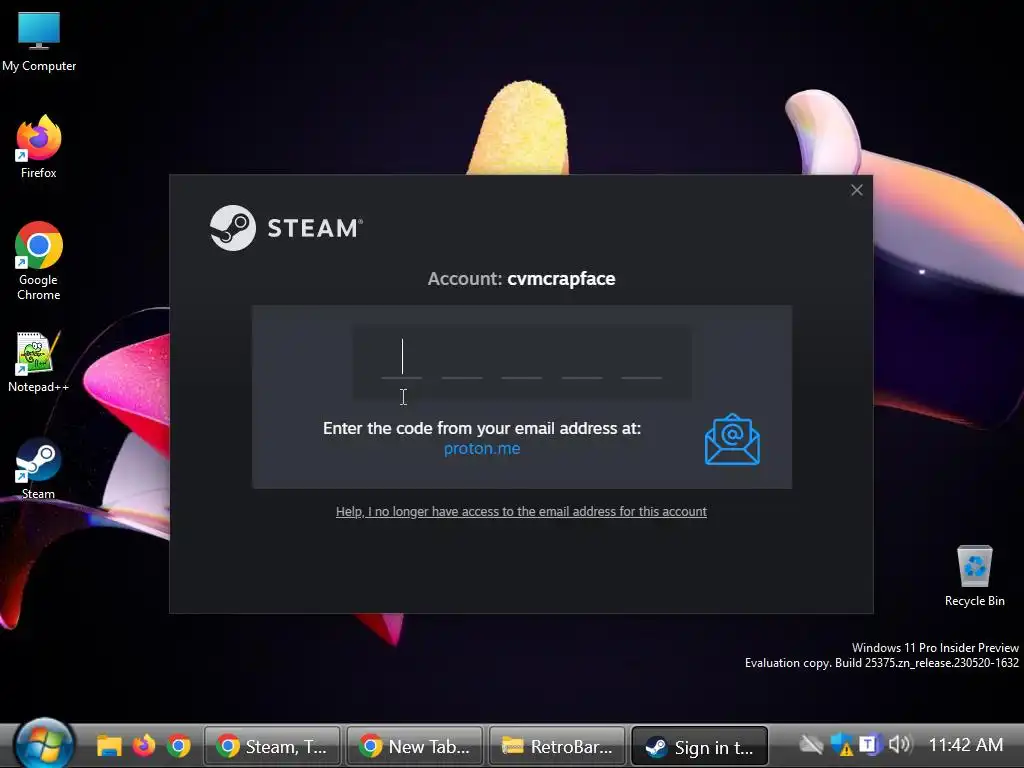Image resolution: width=1024 pixels, height=768 pixels.
Task: Focus the fourth code digit field
Action: pyautogui.click(x=582, y=359)
